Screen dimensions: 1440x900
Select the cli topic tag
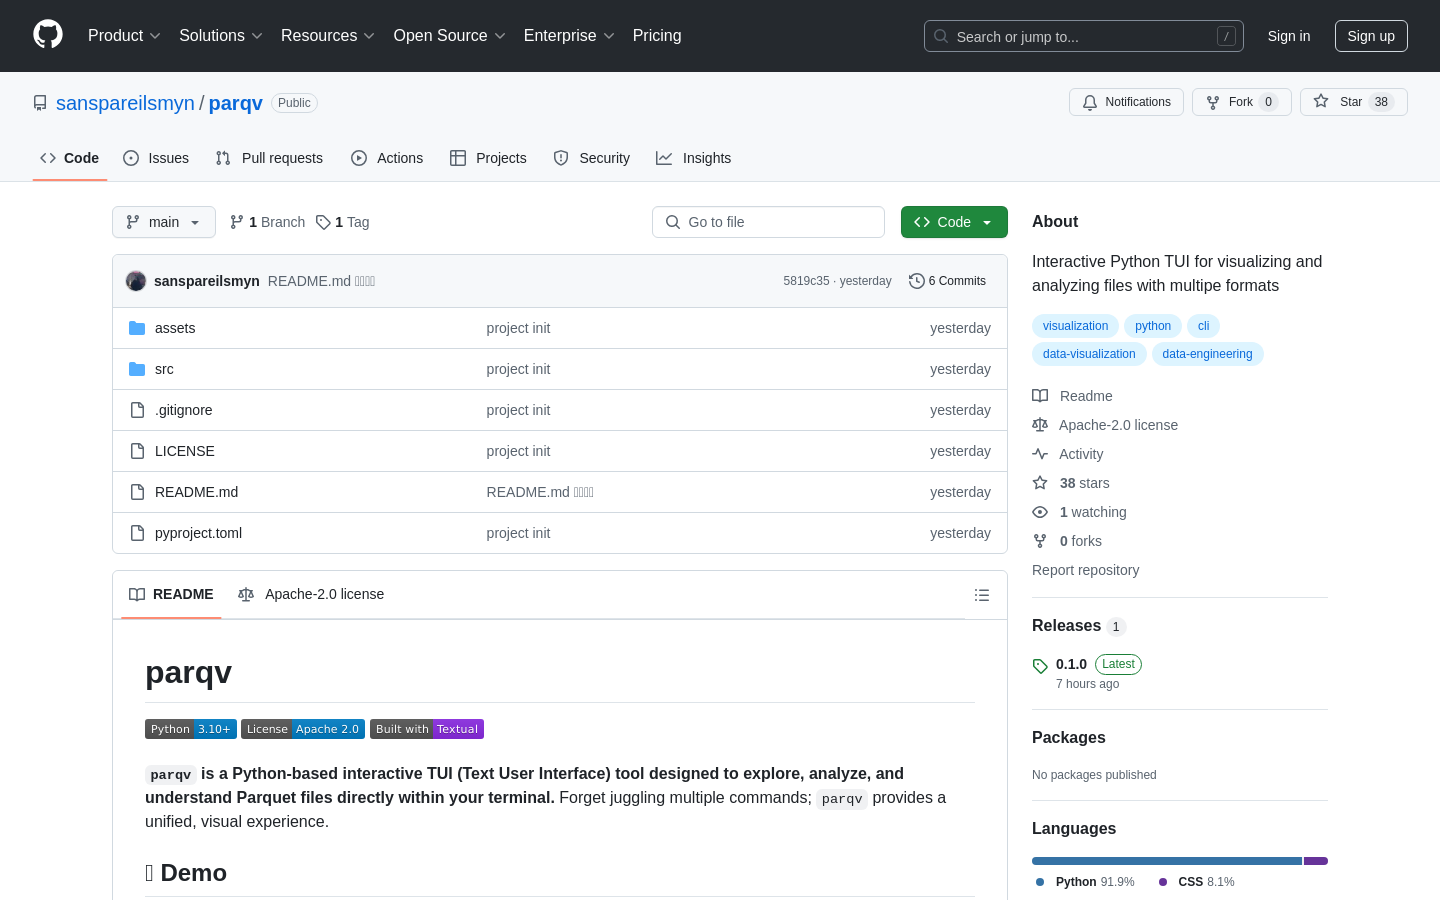click(1203, 326)
